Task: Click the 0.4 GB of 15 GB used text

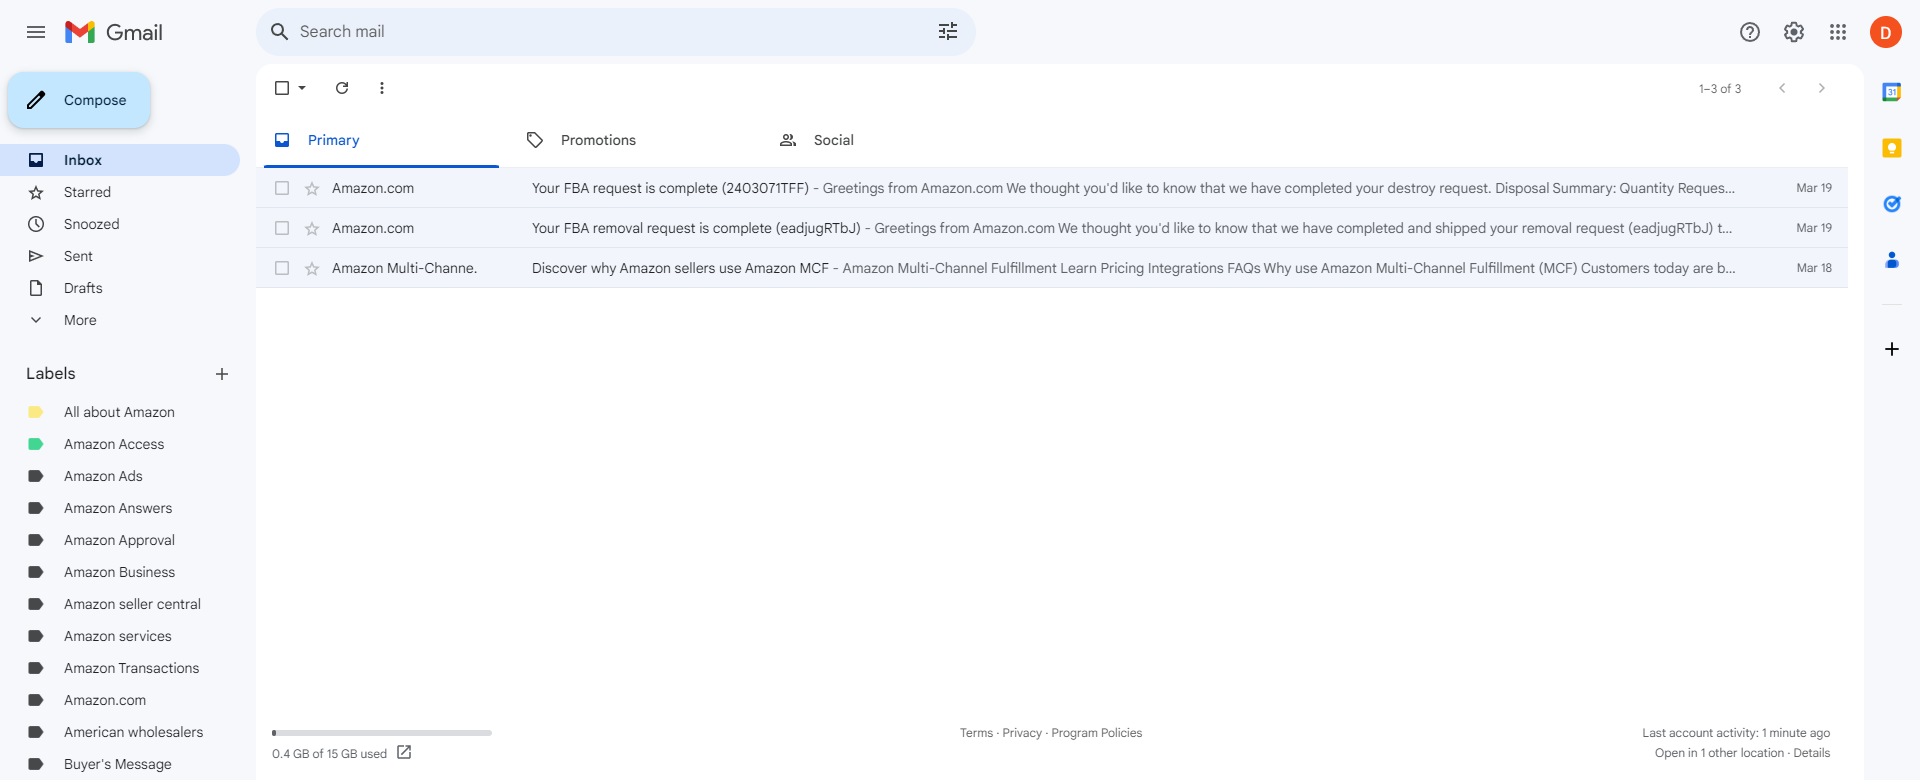Action: pyautogui.click(x=329, y=754)
